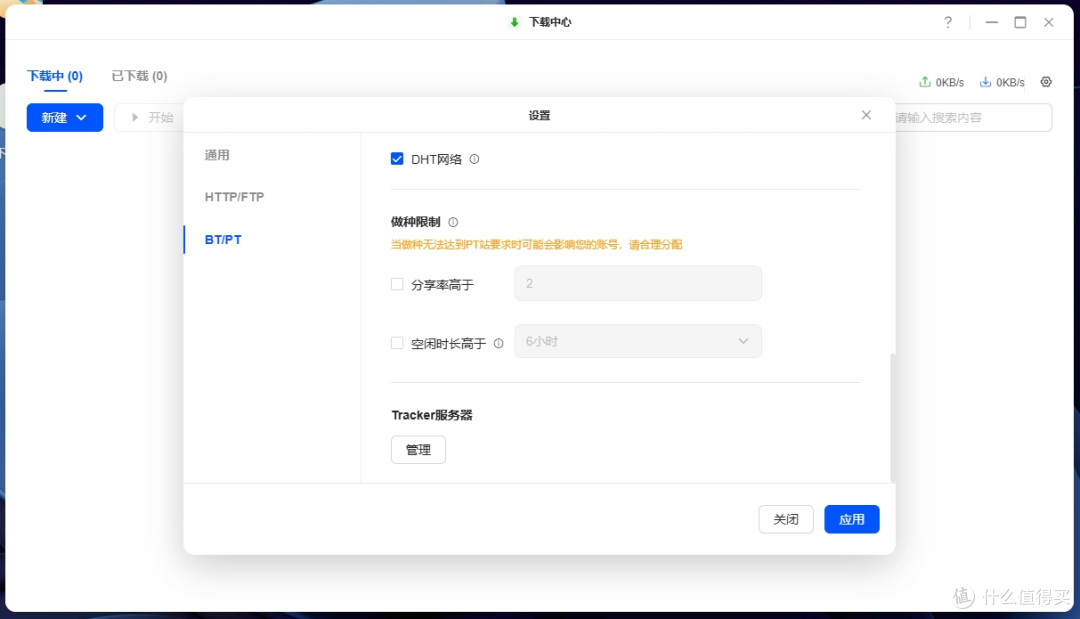Click the 开始 toolbar button

[153, 118]
